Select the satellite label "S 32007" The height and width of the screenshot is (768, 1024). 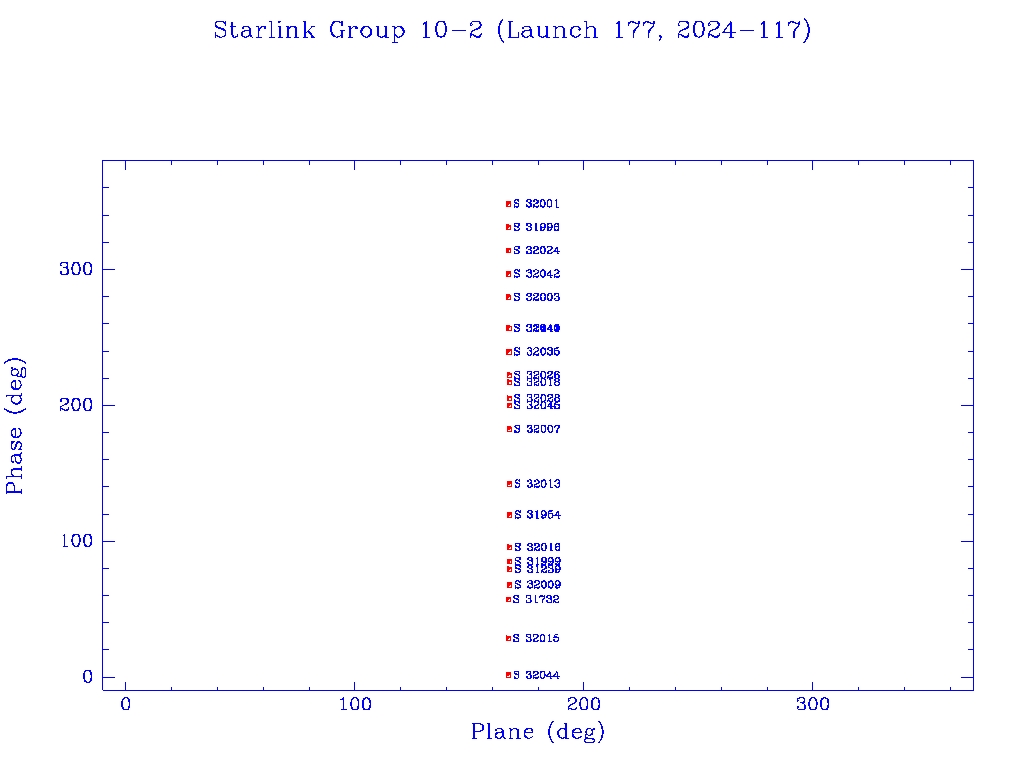pyautogui.click(x=536, y=429)
